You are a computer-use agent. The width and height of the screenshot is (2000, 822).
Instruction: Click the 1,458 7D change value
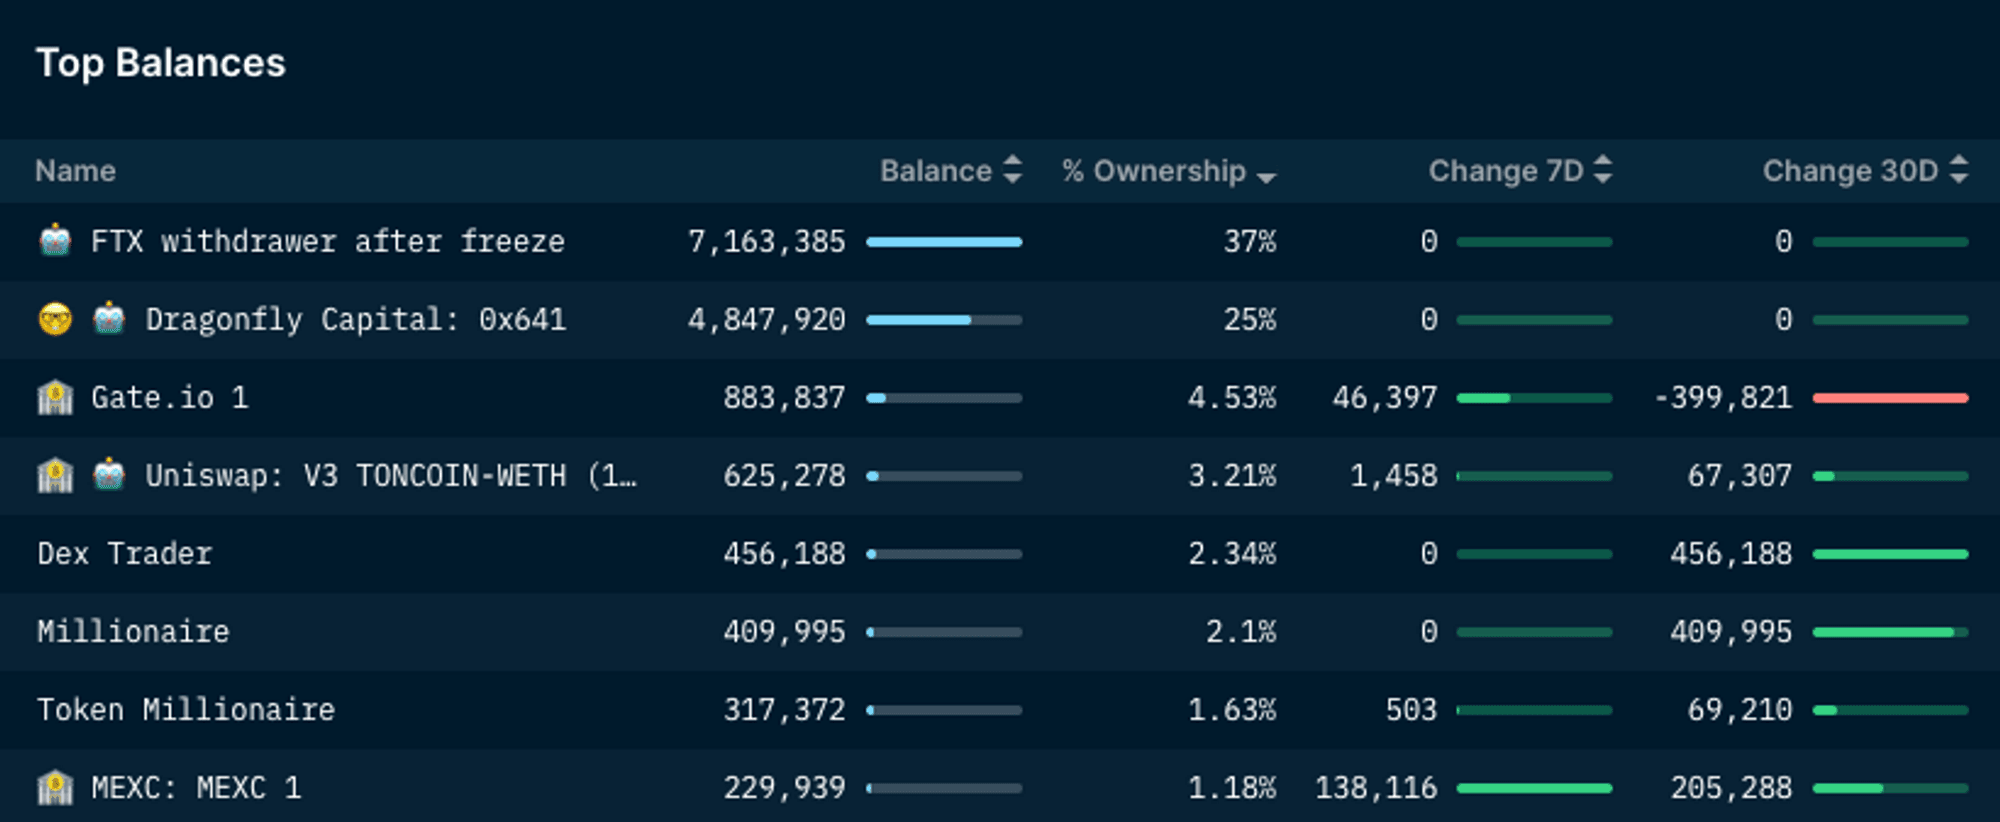(x=1394, y=475)
